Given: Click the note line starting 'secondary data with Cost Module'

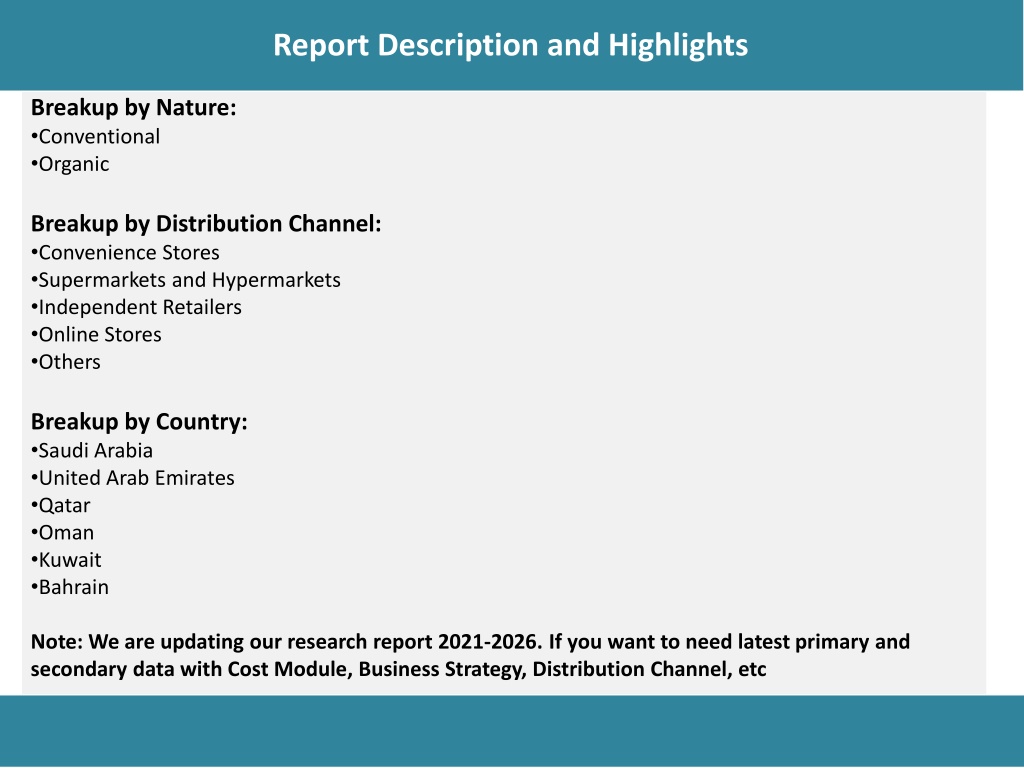Looking at the screenshot, I should click(398, 669).
